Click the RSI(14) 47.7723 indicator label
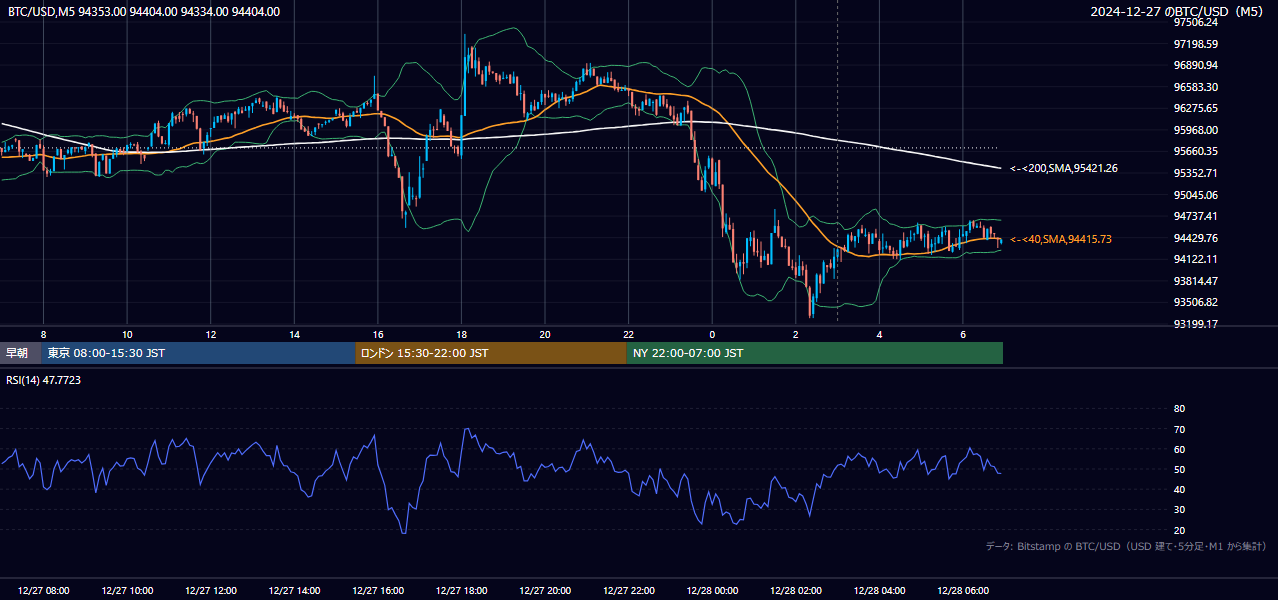The width and height of the screenshot is (1278, 600). (x=44, y=380)
